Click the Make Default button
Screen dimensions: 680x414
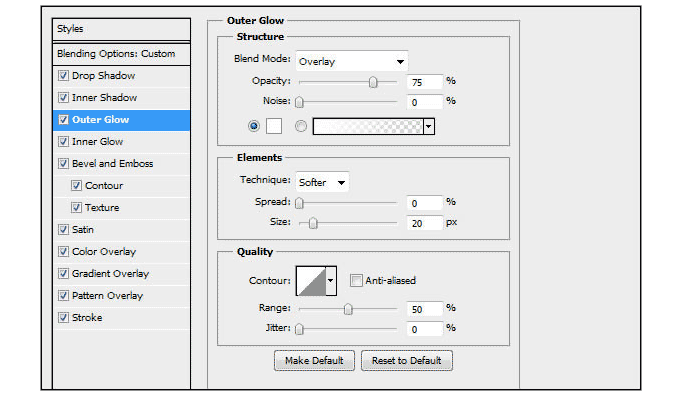[x=314, y=360]
